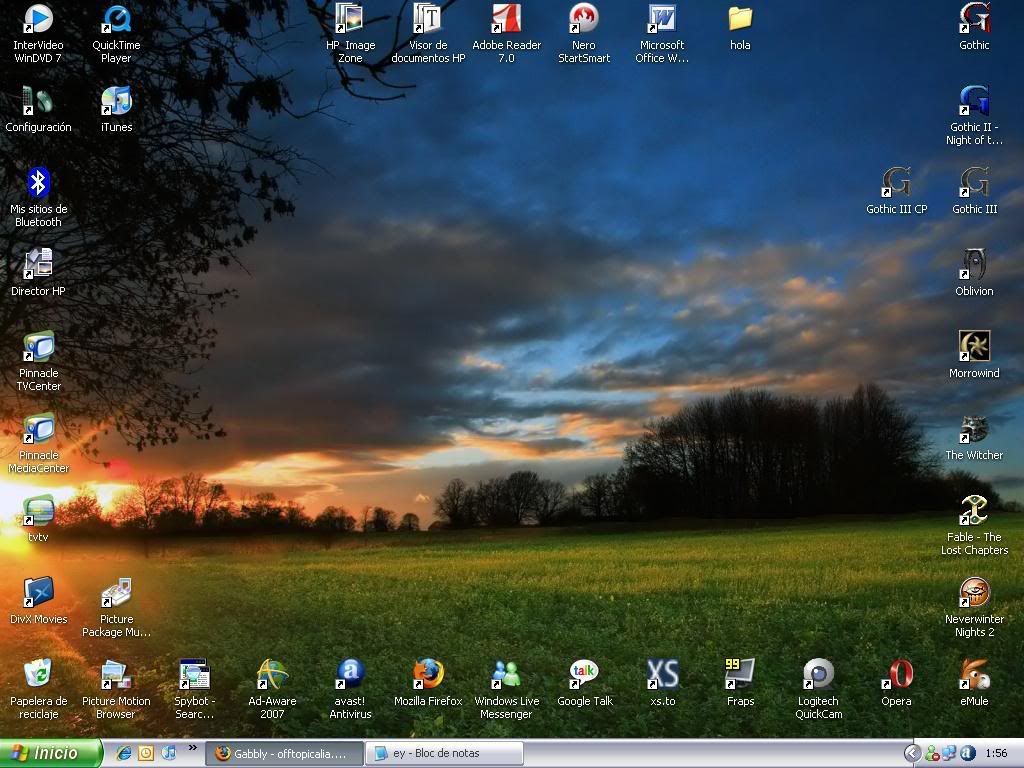The width and height of the screenshot is (1024, 768).
Task: Click the Oblivion game shortcut
Action: [x=974, y=265]
